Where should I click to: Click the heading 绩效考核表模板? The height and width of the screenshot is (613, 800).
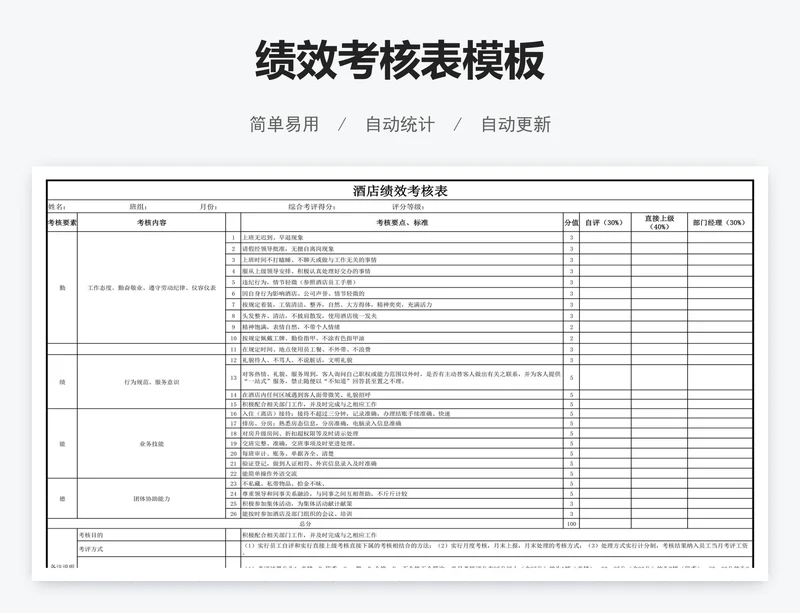tap(400, 60)
